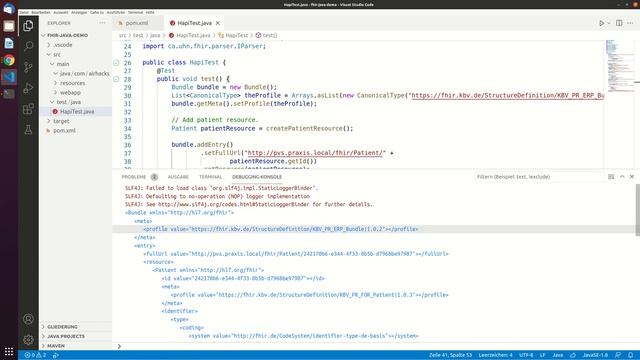
Task: Split the editor to the right
Action: [619, 23]
